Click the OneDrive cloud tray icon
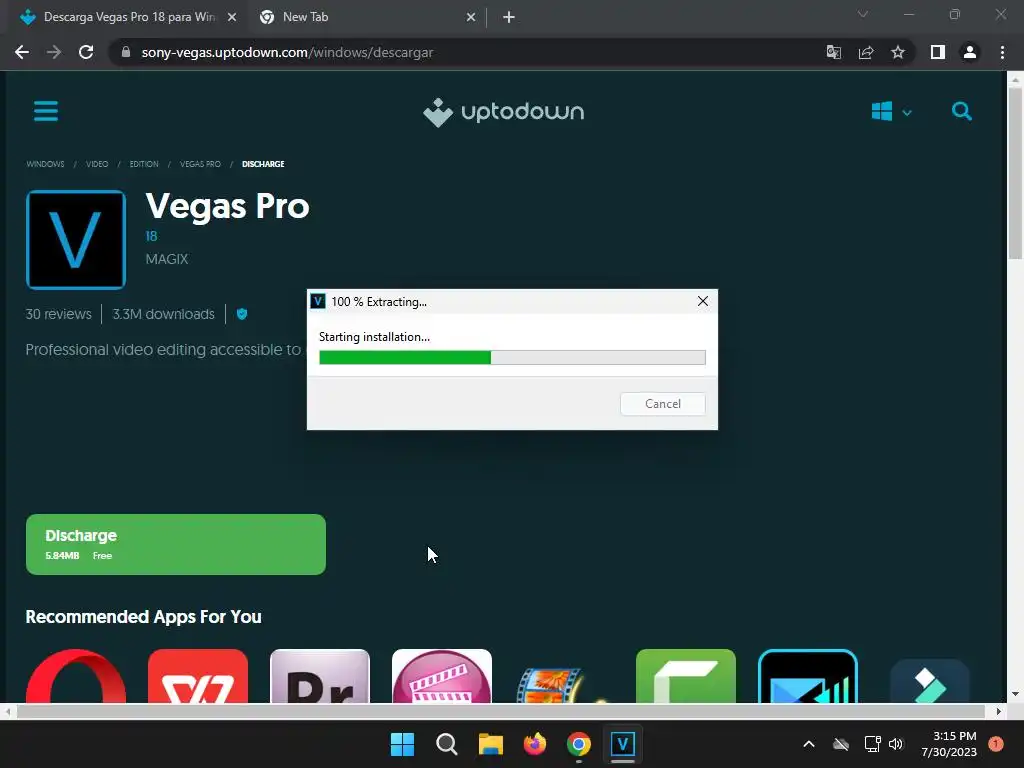This screenshot has width=1024, height=768. coord(841,744)
